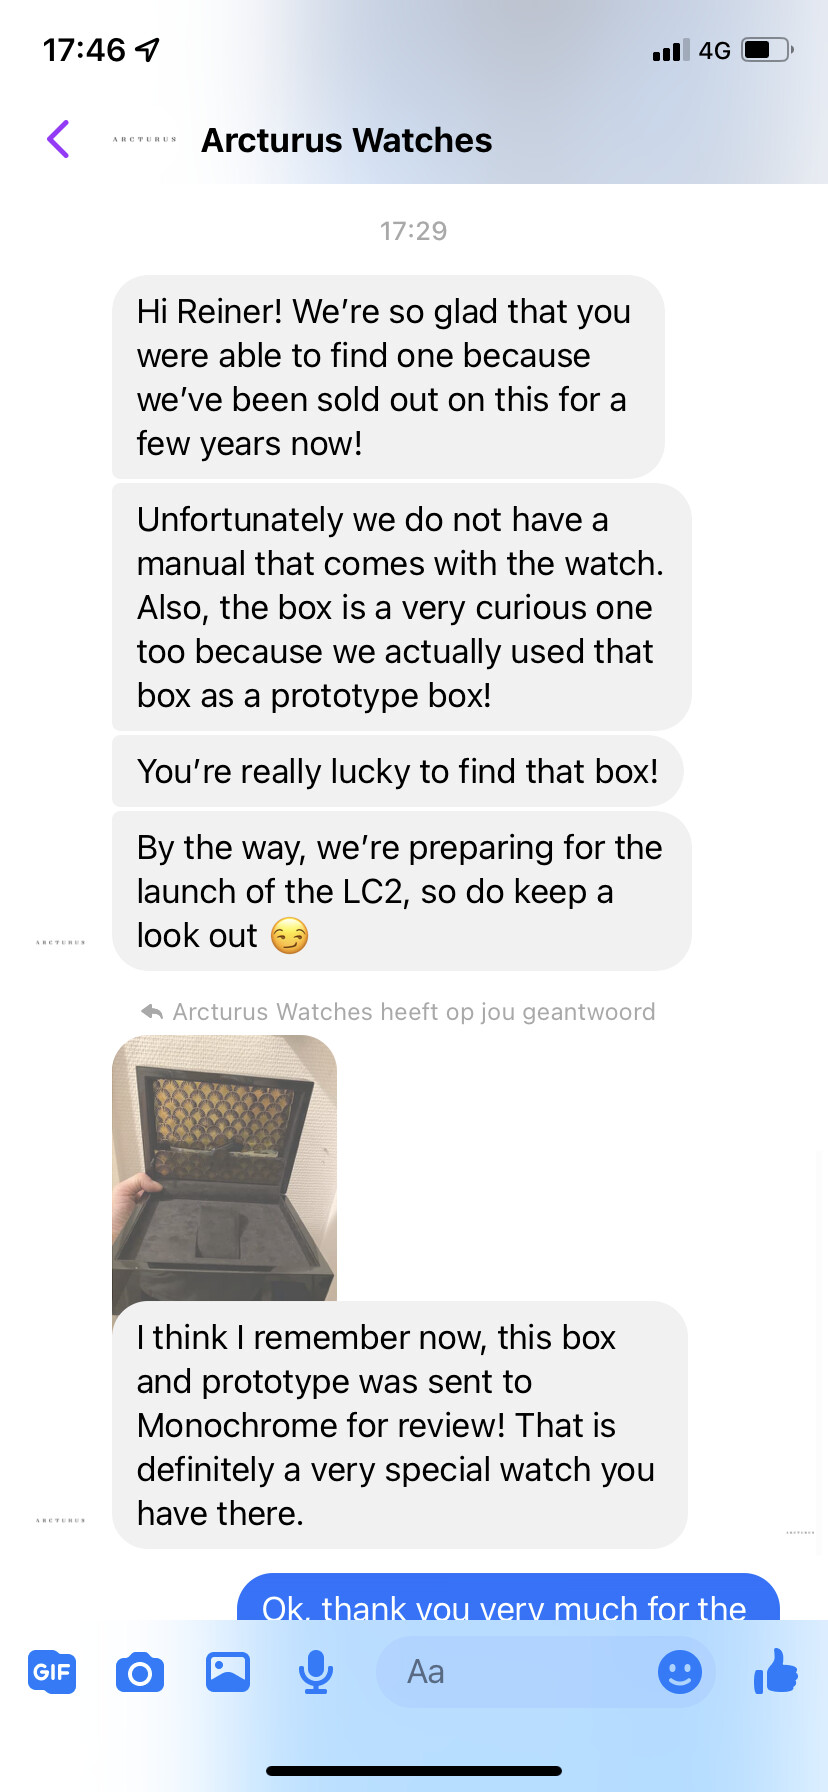The image size is (828, 1792).
Task: Tap the battery indicator in status bar
Action: [768, 50]
